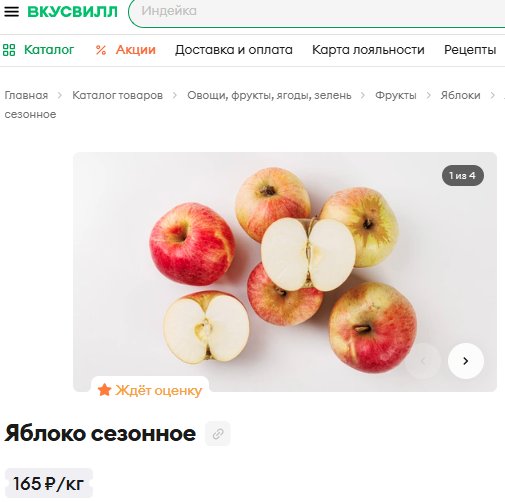Image resolution: width=505 pixels, height=502 pixels.
Task: Open the Каталог menu
Action: tap(49, 50)
